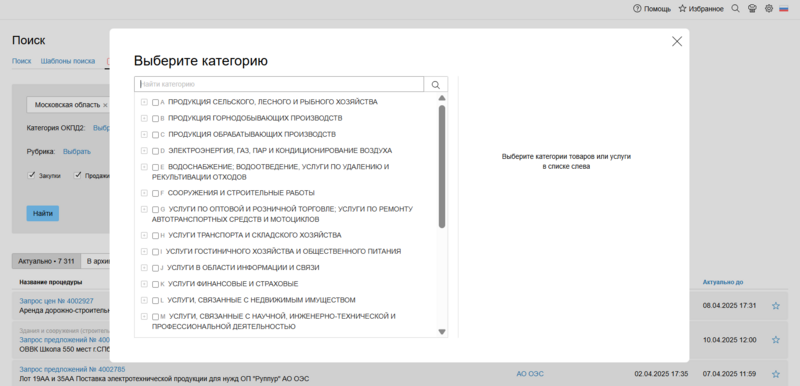
Task: Open Help with the question mark icon
Action: [652, 9]
